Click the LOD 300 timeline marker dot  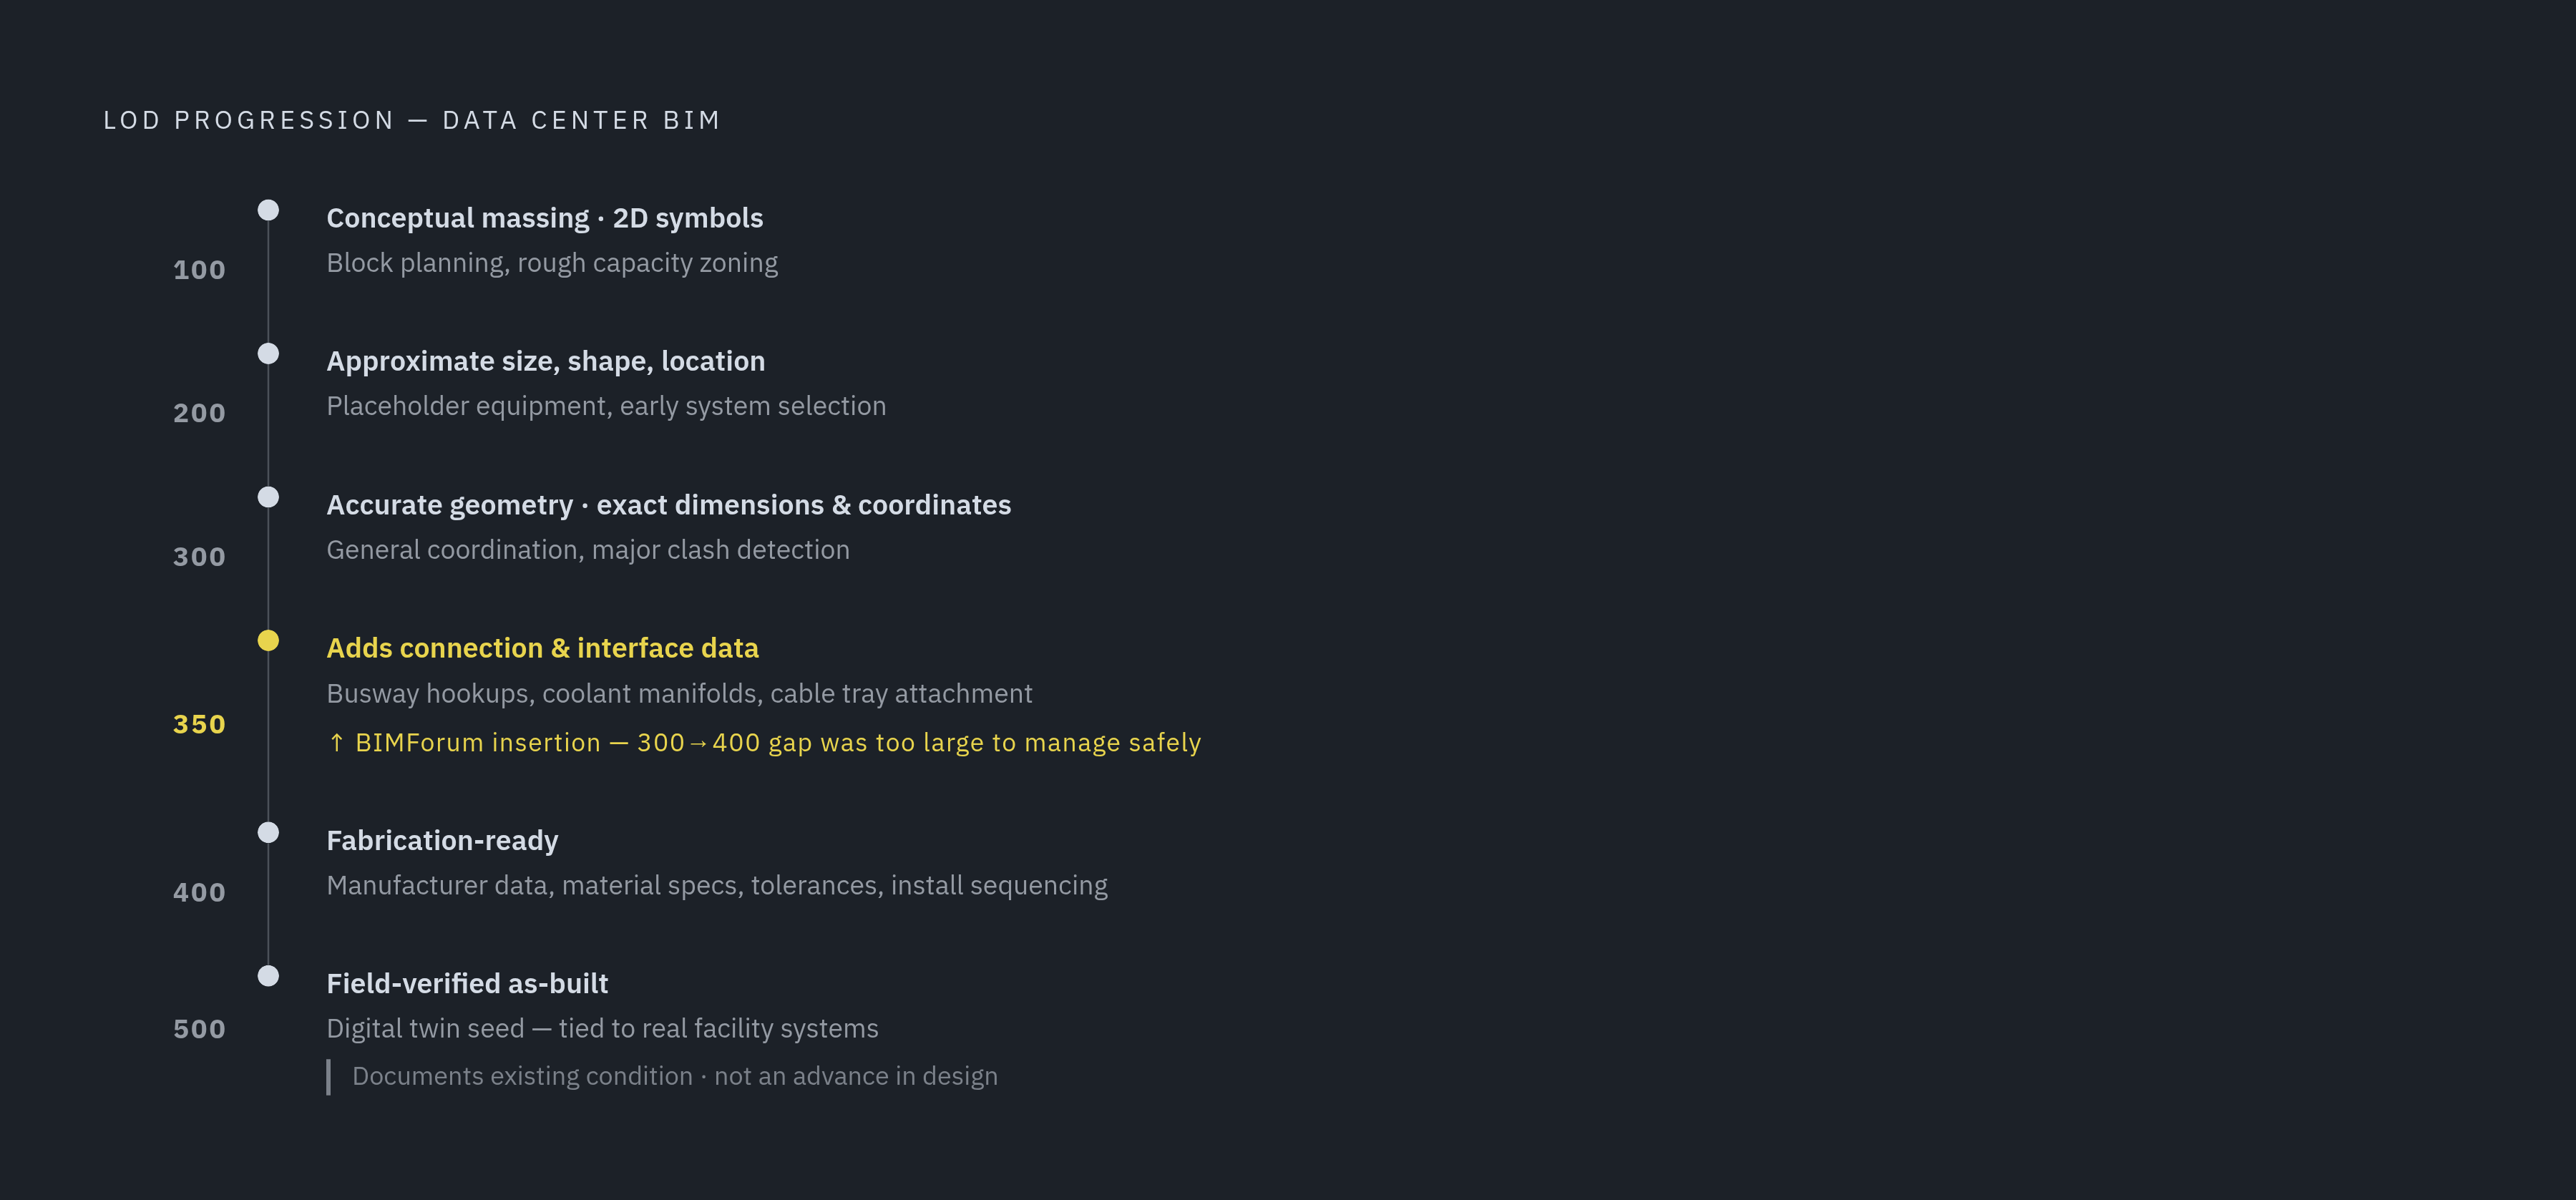[x=268, y=497]
